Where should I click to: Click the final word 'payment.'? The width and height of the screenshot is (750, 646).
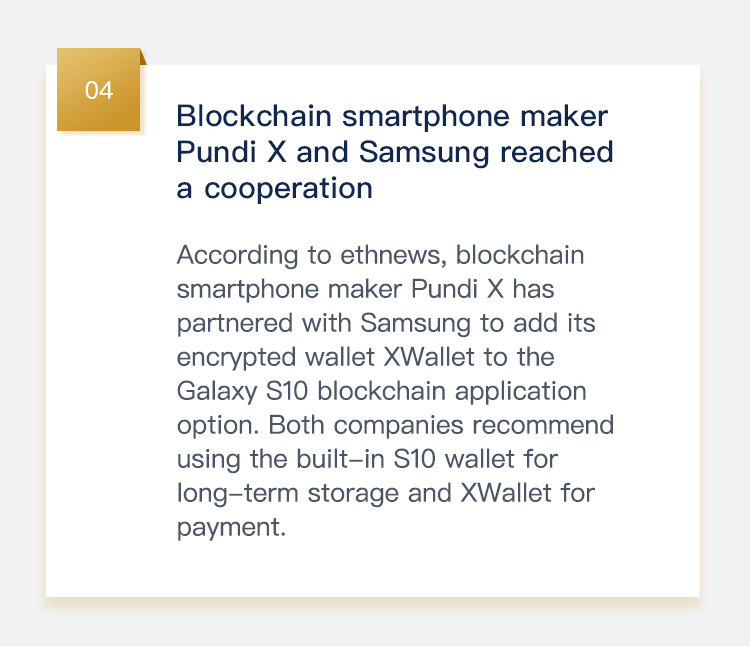[x=231, y=527]
